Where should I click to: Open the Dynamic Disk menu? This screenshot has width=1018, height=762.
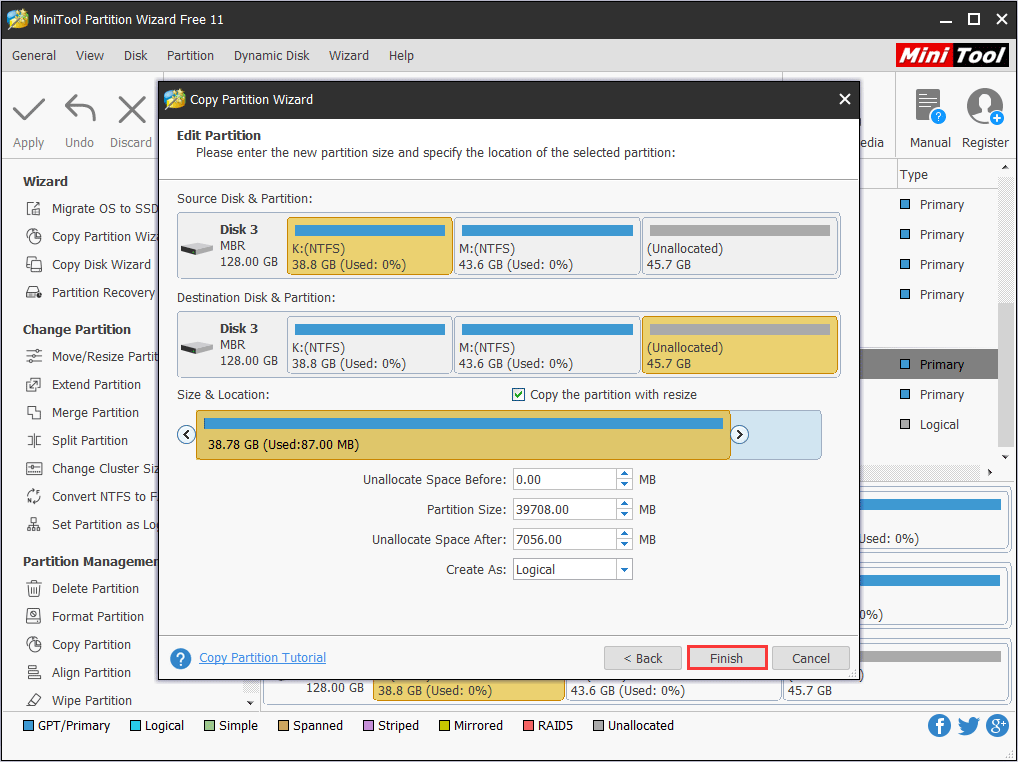click(270, 56)
